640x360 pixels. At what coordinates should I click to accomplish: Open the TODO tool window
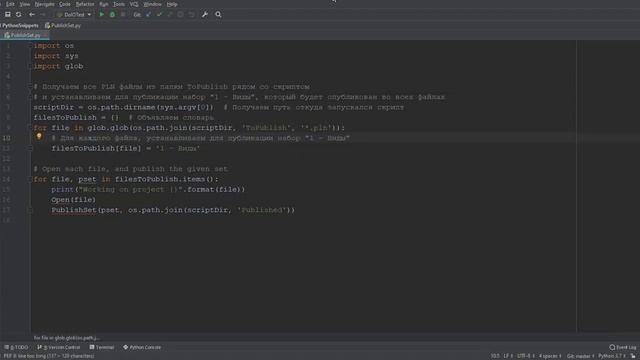coord(16,347)
